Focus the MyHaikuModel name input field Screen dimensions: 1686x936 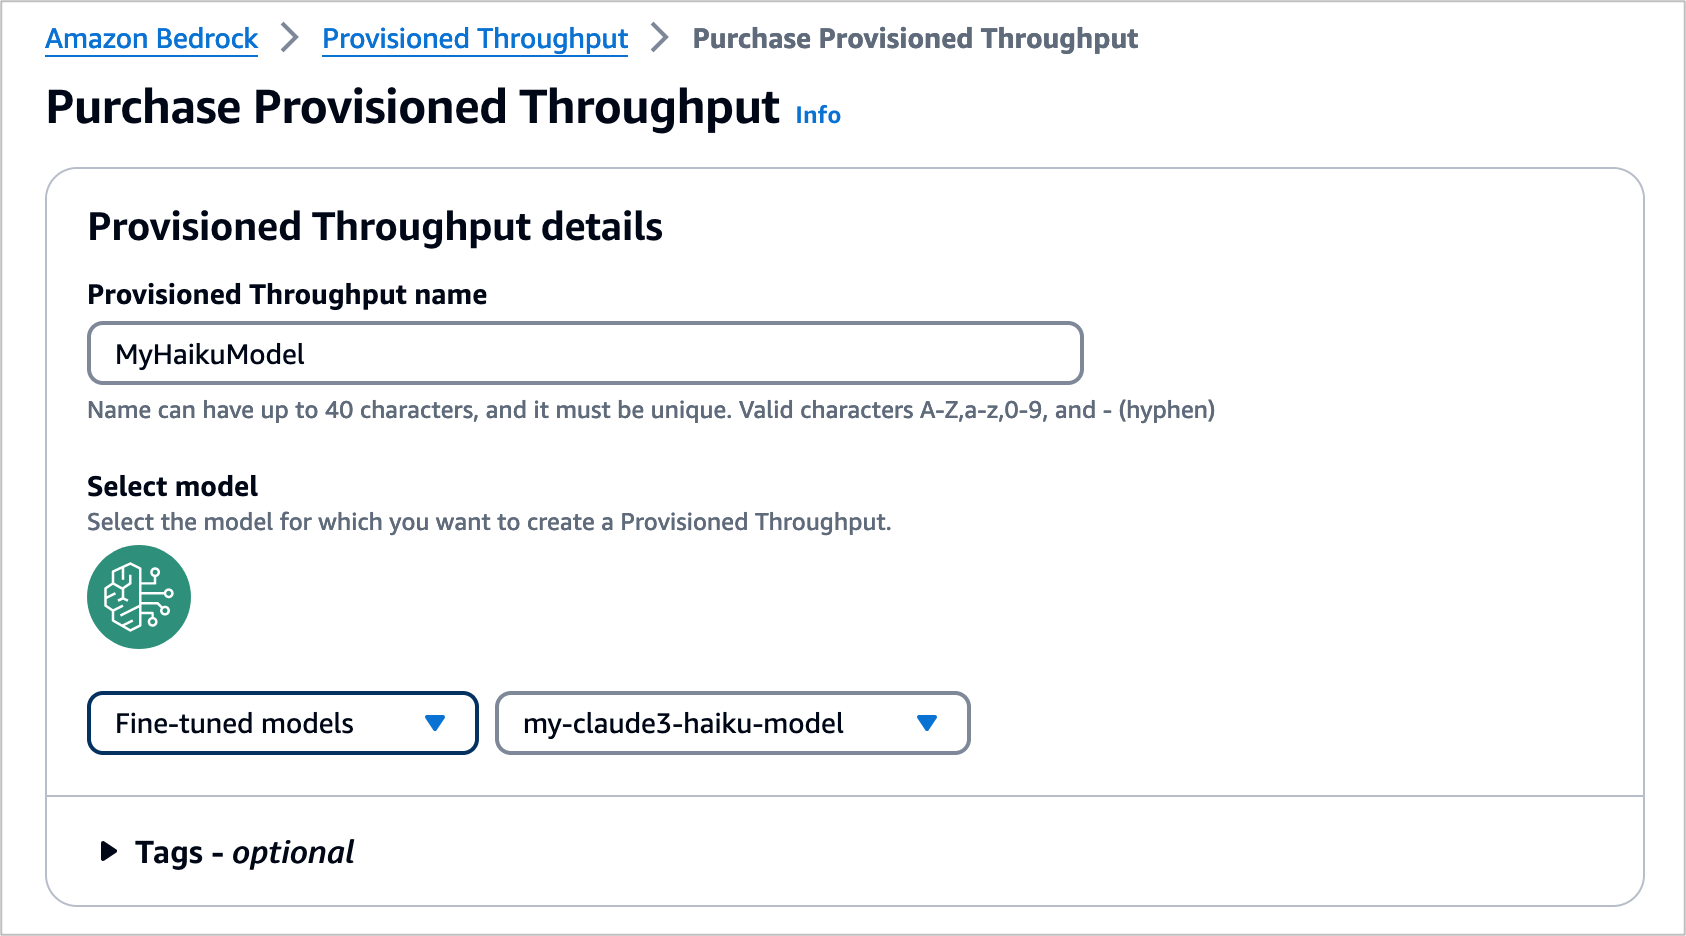tap(585, 353)
